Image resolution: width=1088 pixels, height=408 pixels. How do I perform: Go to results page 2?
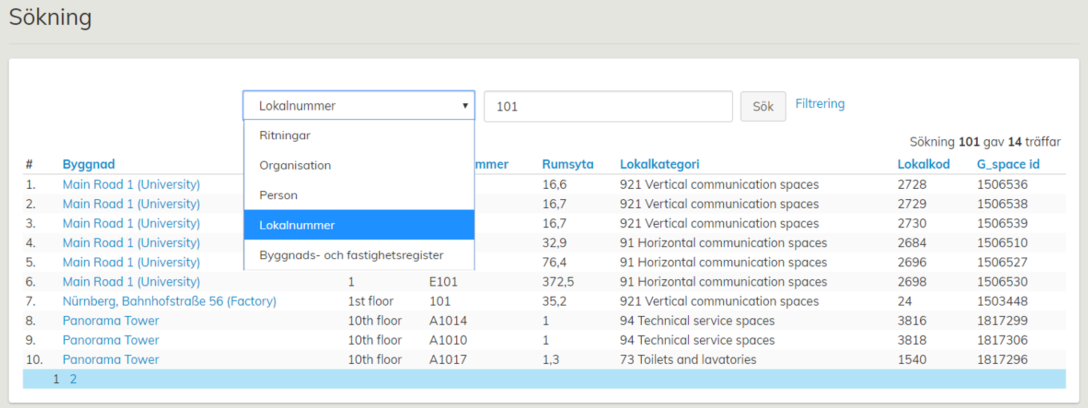pyautogui.click(x=73, y=379)
